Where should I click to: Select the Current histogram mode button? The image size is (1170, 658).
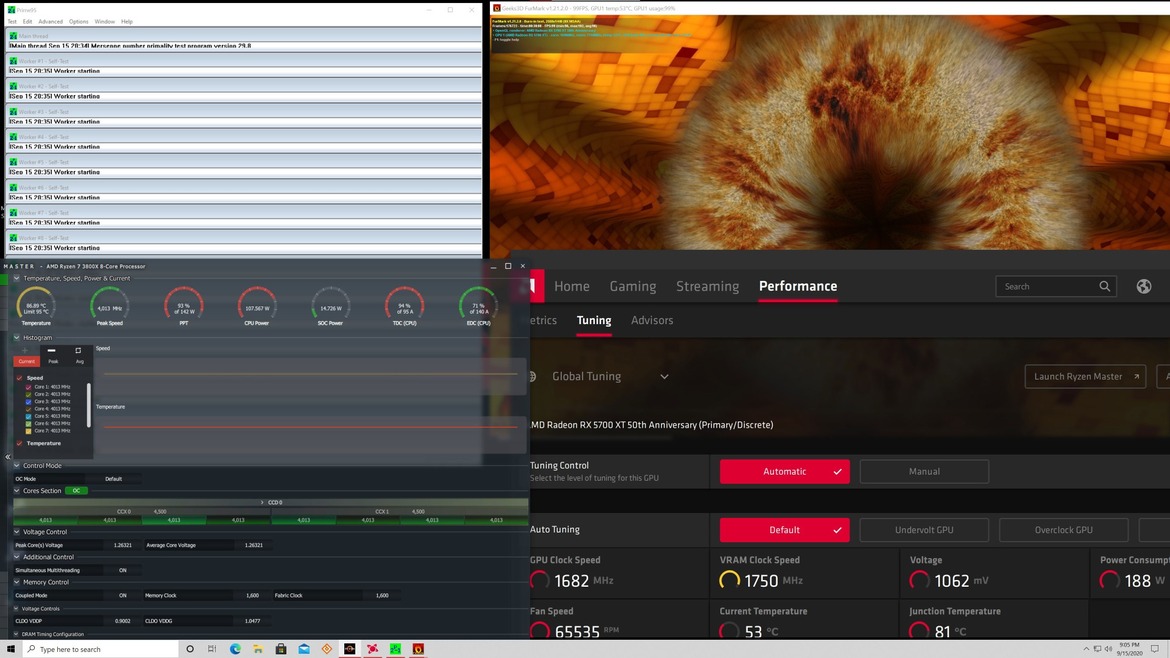(x=26, y=361)
